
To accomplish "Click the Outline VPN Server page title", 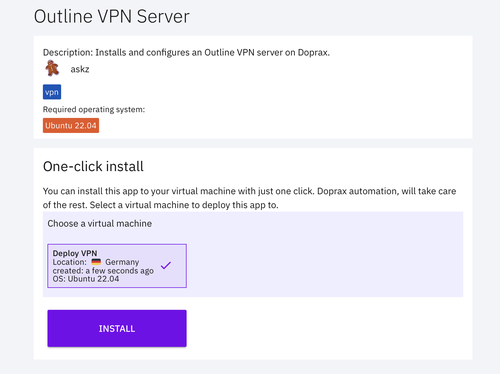I will pyautogui.click(x=112, y=16).
